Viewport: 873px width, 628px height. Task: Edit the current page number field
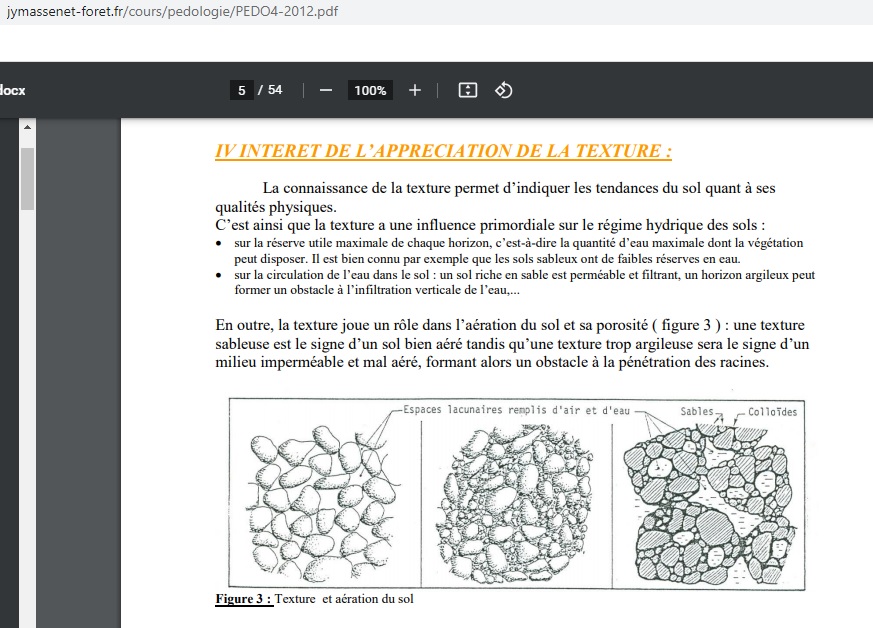(x=241, y=90)
